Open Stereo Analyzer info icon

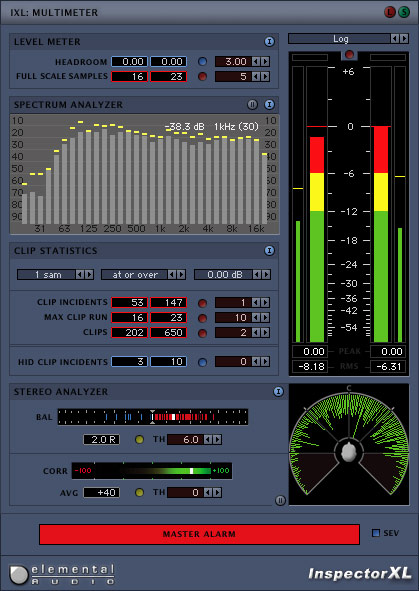pos(278,392)
